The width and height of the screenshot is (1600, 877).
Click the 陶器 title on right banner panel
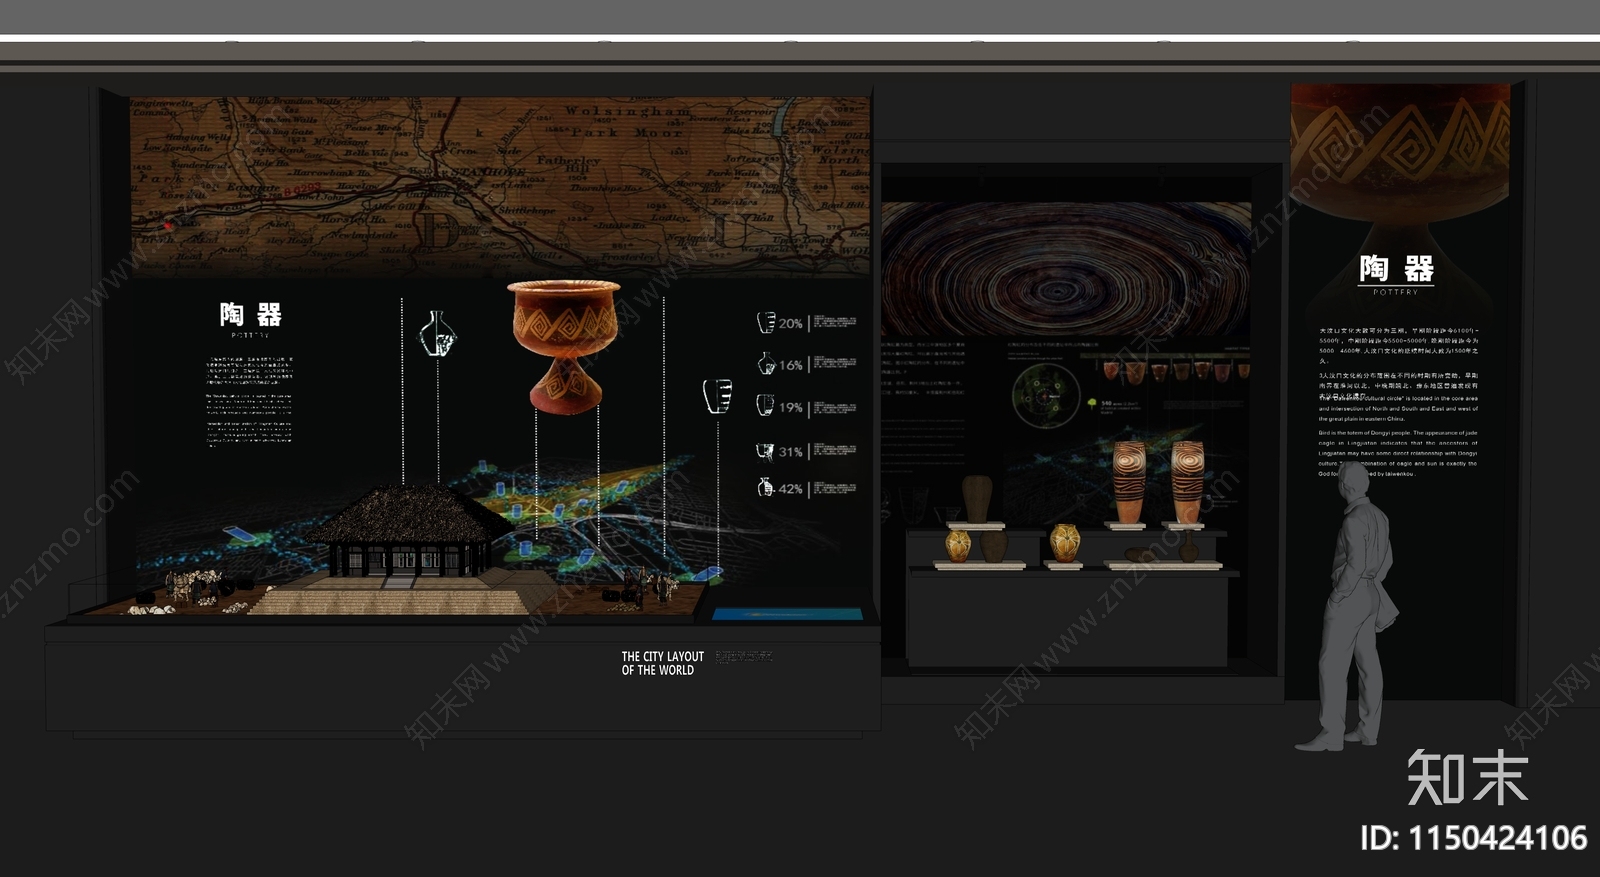(1396, 268)
